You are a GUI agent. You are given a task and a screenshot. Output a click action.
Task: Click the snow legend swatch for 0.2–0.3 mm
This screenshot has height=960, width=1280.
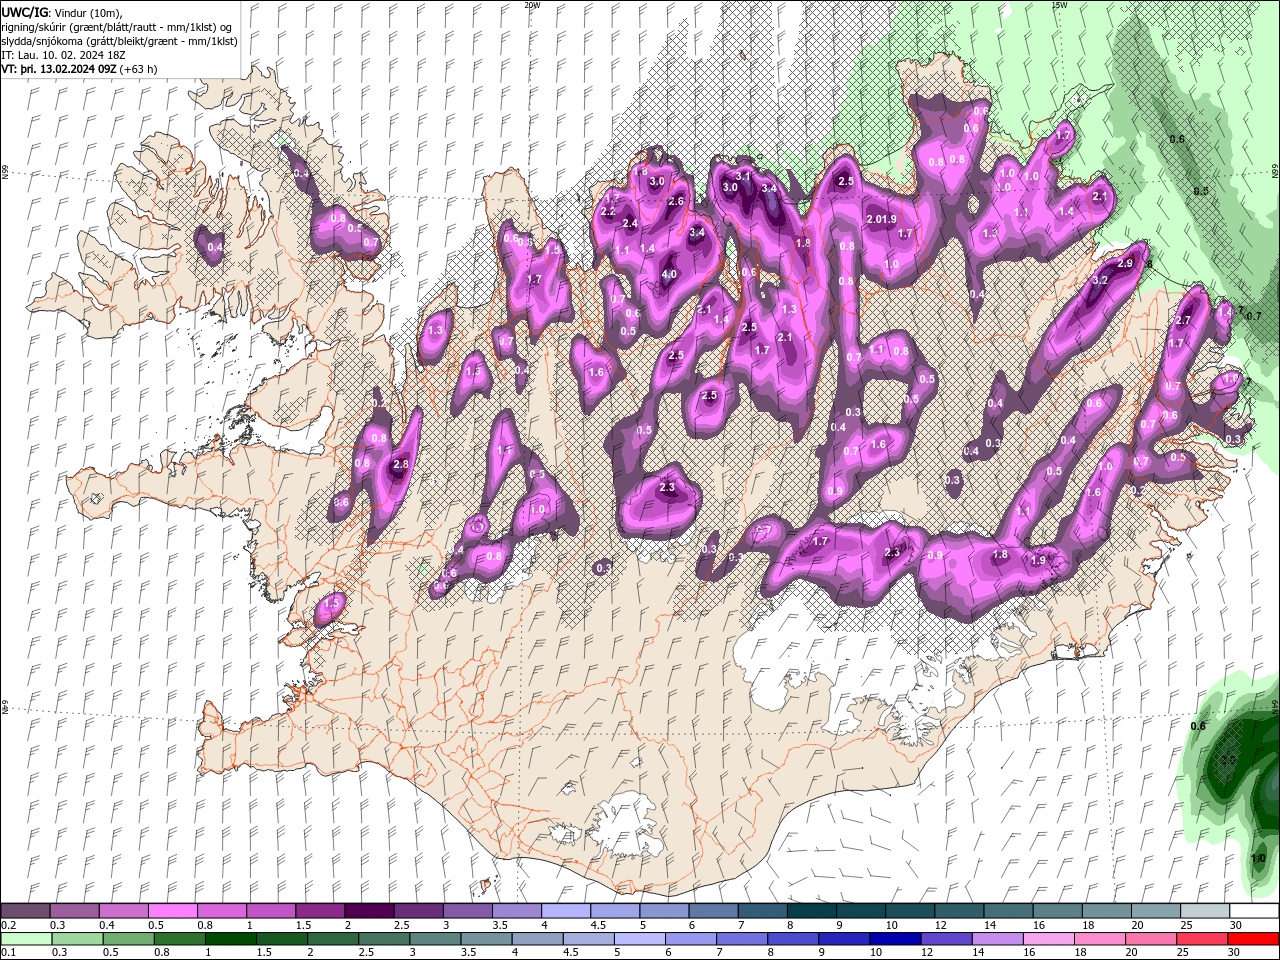[x=25, y=911]
